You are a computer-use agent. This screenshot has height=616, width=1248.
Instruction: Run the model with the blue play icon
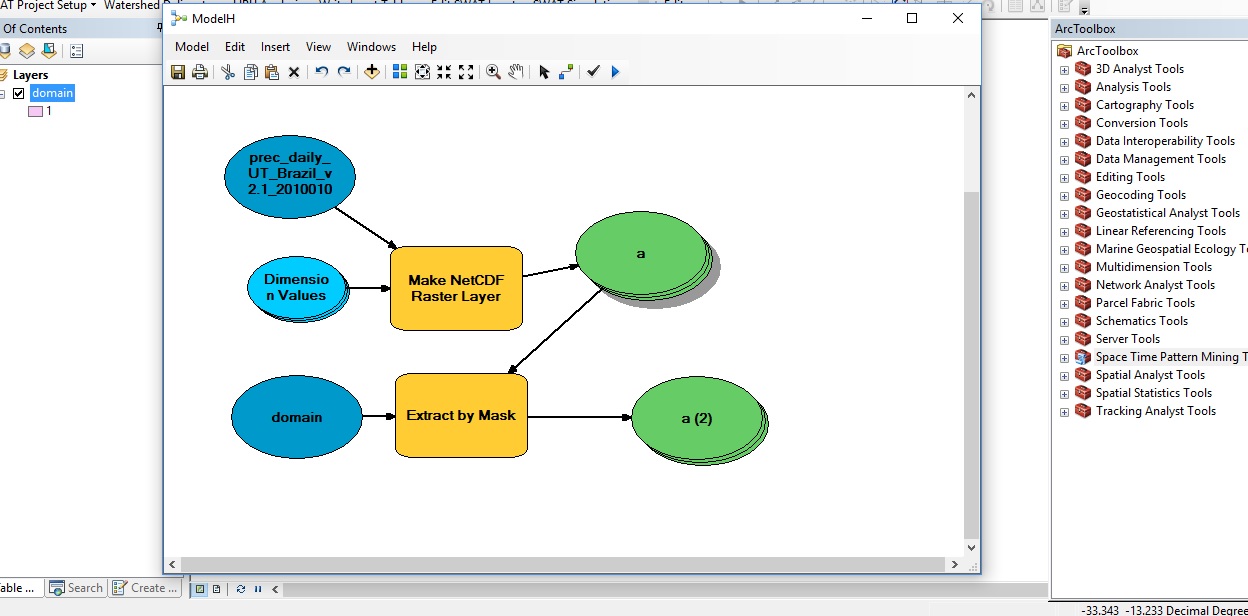615,72
